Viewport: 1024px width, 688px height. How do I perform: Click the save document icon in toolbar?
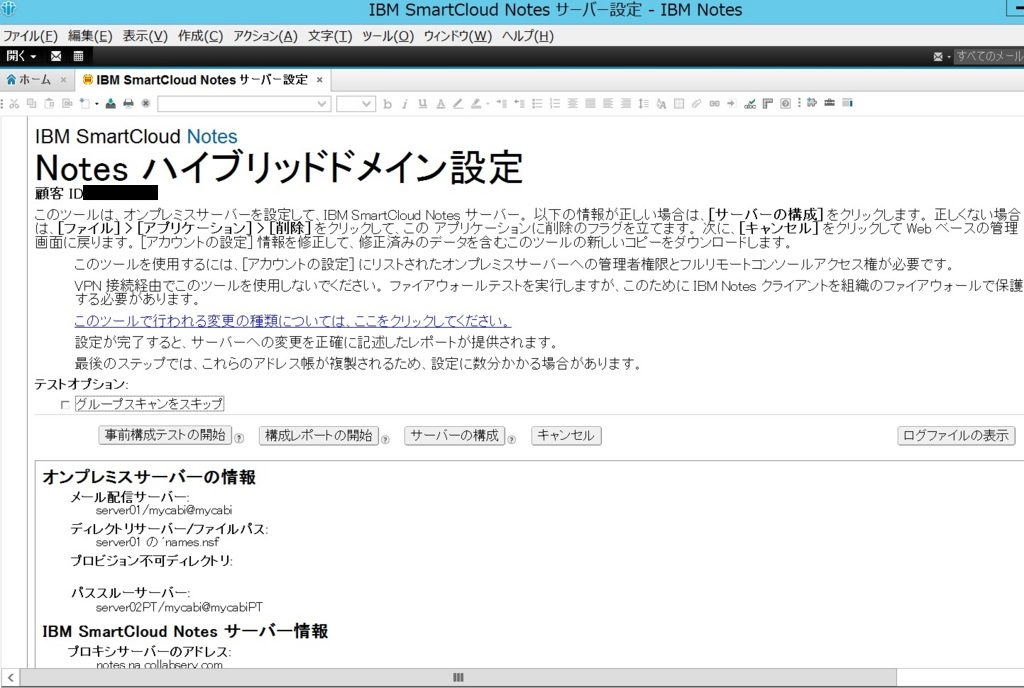click(110, 103)
